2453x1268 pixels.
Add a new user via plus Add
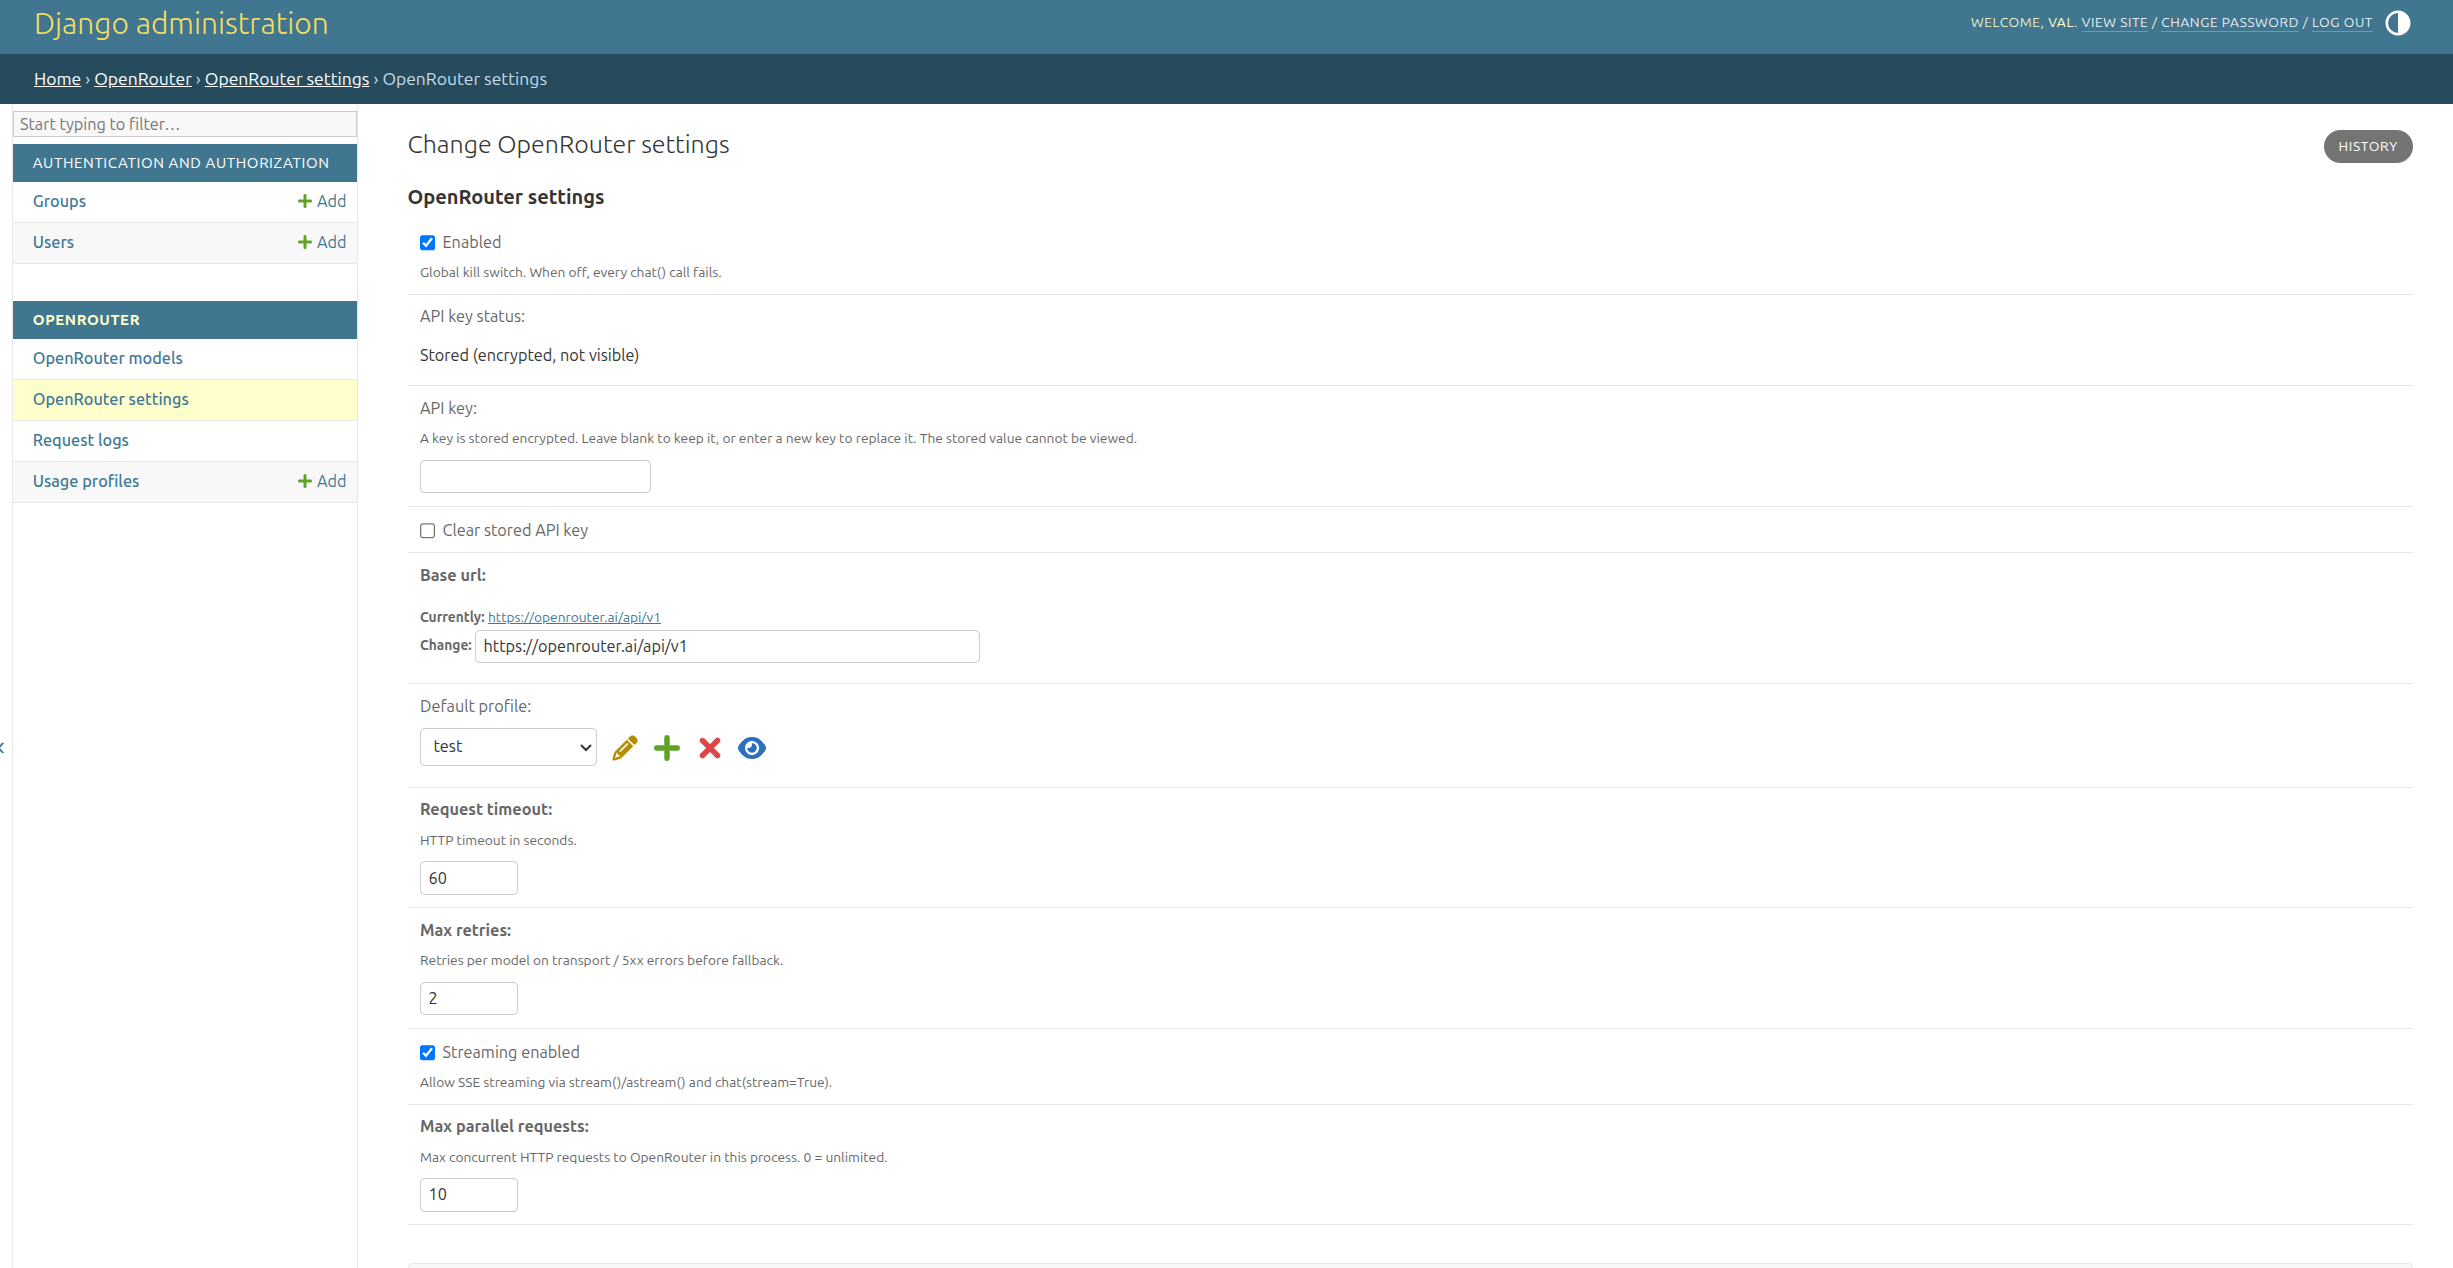(x=322, y=242)
